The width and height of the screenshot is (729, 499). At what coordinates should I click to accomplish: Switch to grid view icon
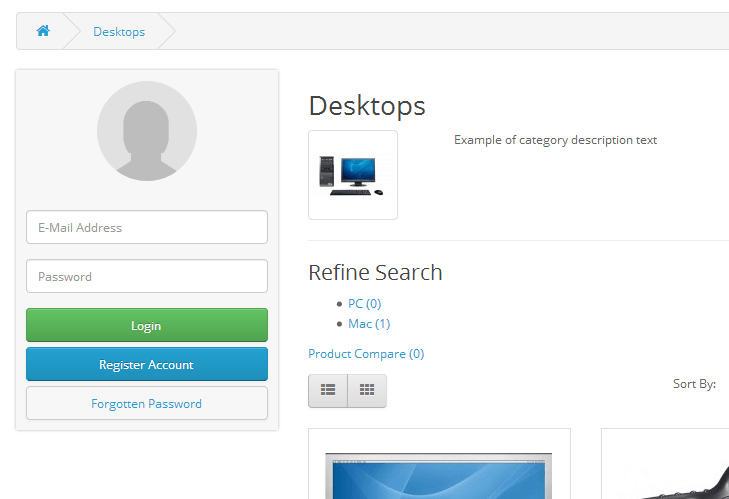tap(367, 391)
